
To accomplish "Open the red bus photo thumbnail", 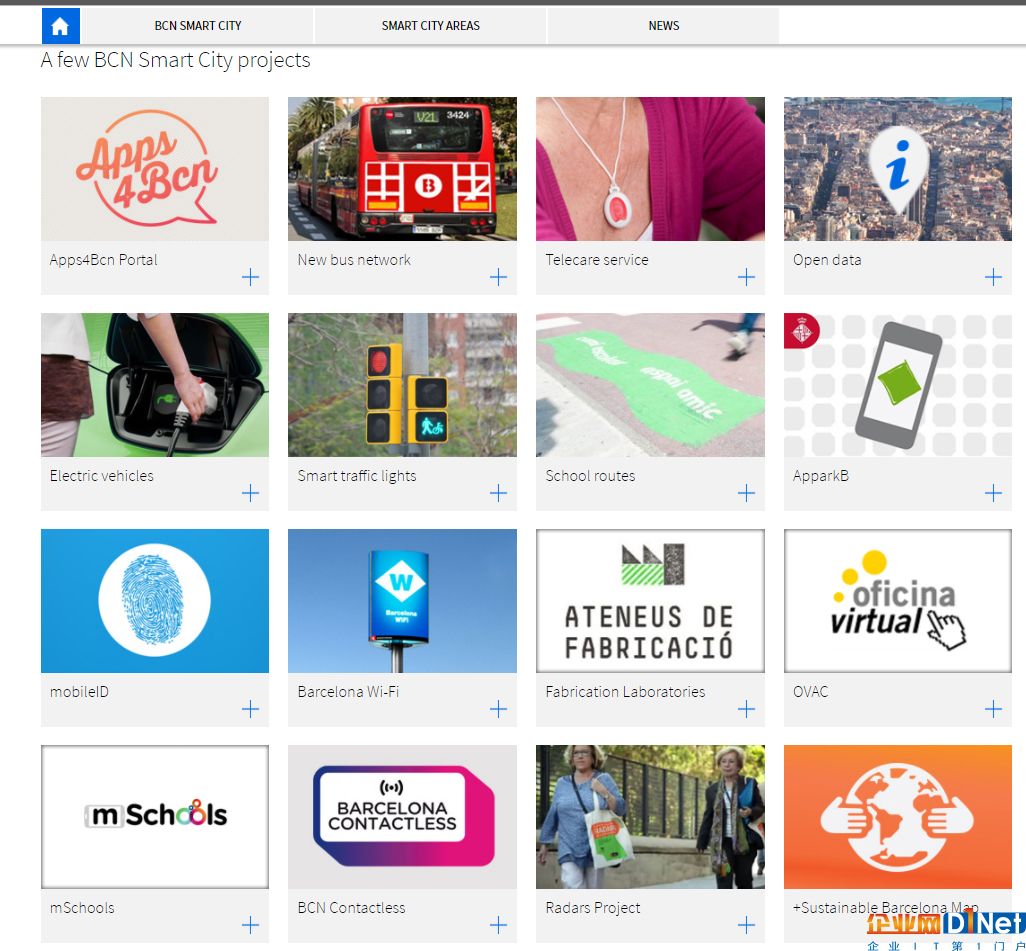I will coord(402,169).
